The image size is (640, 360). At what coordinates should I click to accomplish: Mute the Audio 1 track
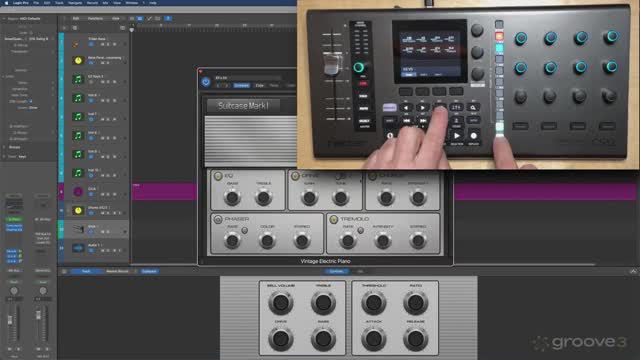click(102, 250)
